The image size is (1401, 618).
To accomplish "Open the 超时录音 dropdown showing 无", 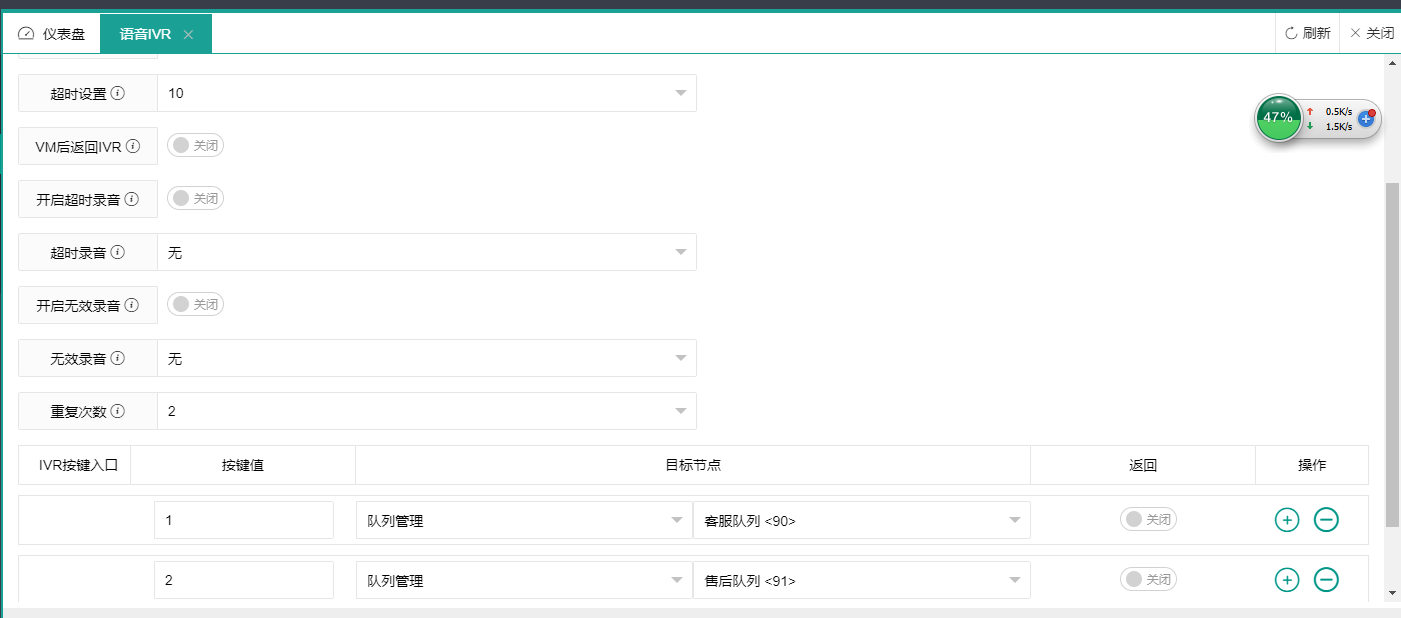I will point(427,251).
